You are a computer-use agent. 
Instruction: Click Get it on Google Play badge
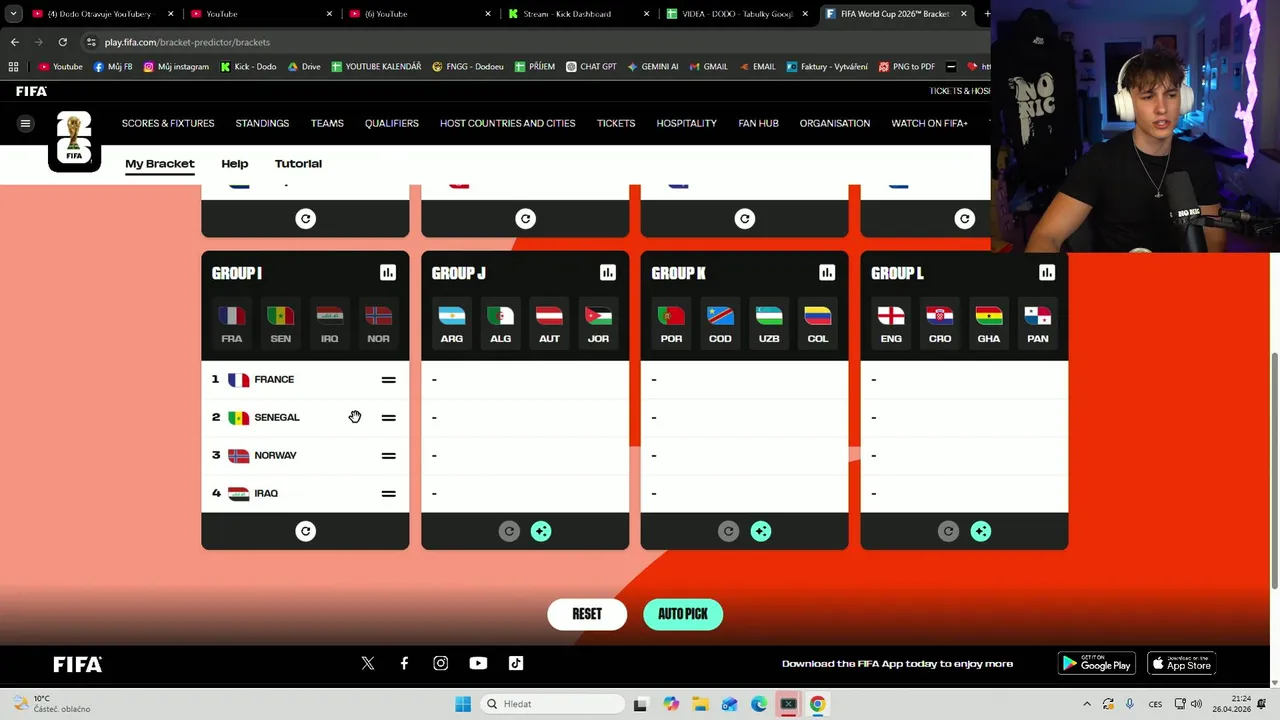click(x=1097, y=664)
